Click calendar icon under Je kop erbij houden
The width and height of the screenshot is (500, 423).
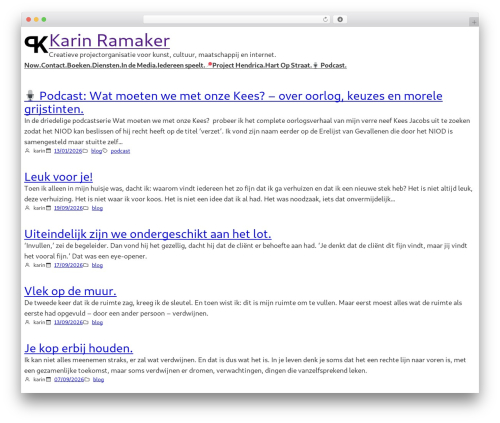click(49, 379)
